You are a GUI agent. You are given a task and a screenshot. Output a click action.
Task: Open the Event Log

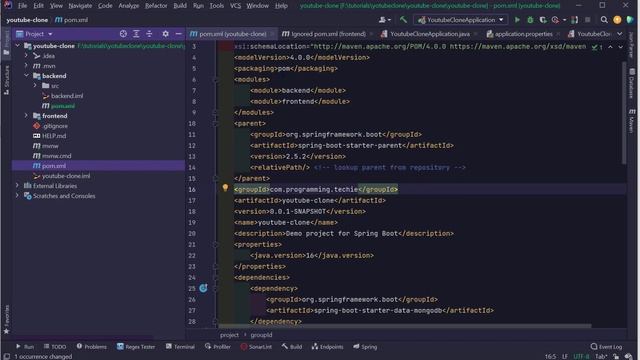[607, 347]
